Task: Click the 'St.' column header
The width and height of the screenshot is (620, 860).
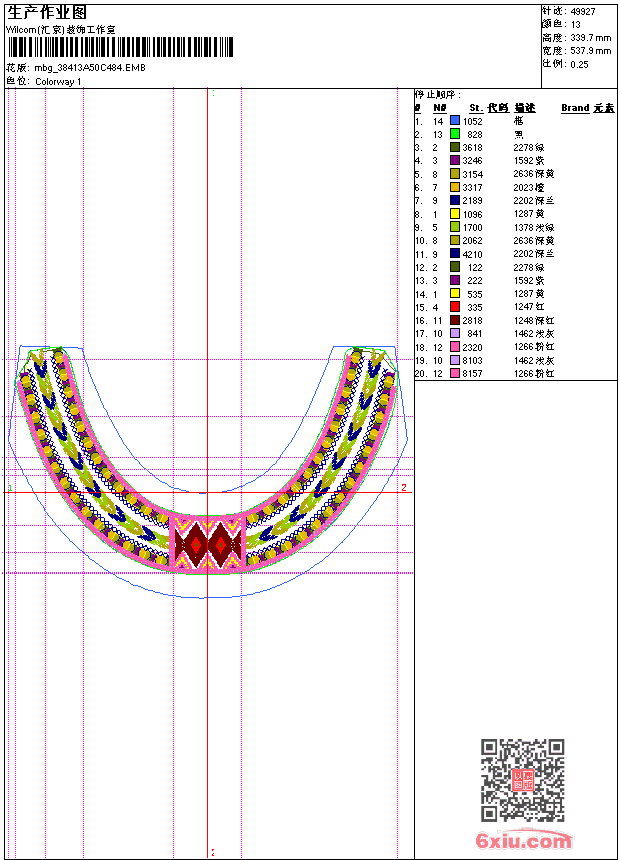Action: coord(476,107)
